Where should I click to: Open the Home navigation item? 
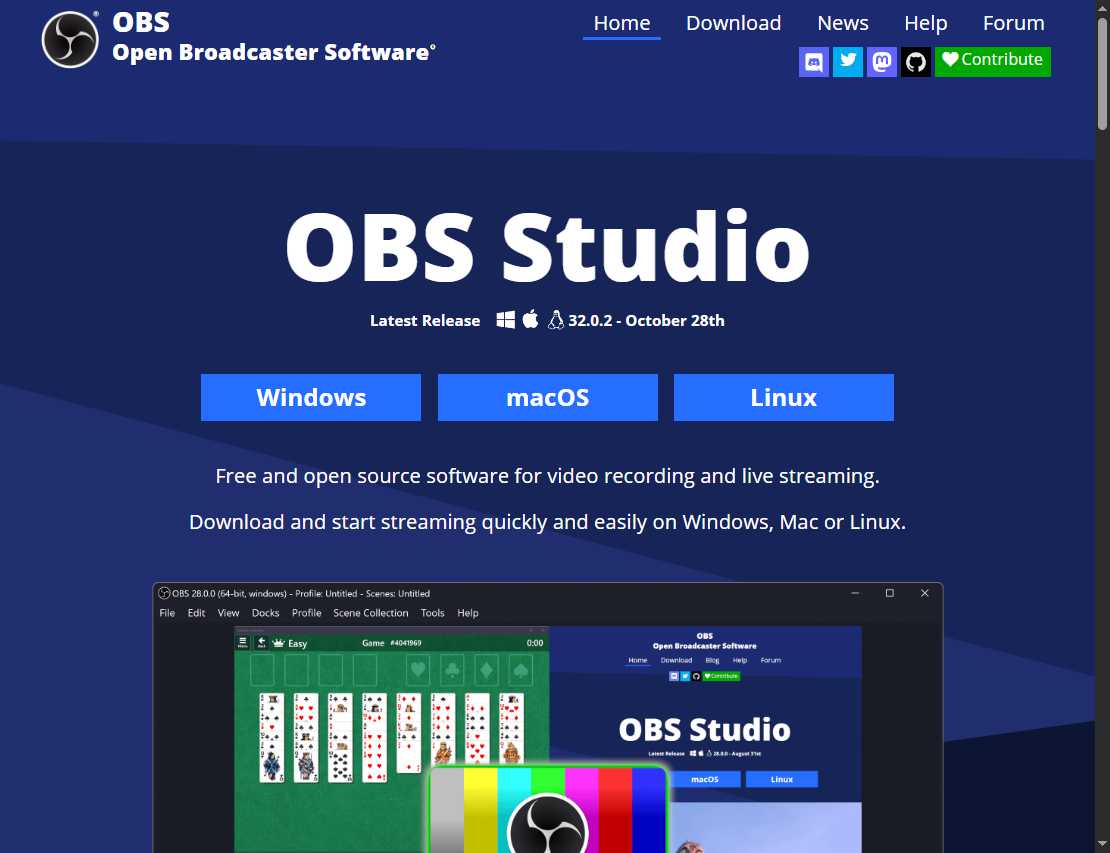click(621, 22)
